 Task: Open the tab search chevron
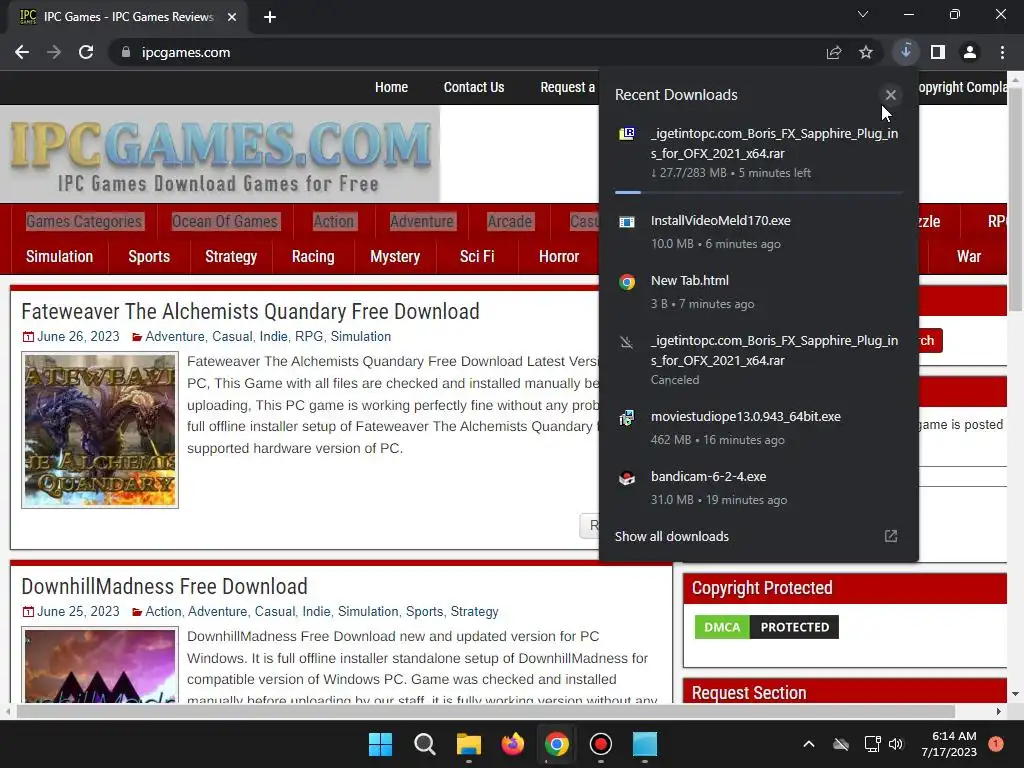coord(863,14)
